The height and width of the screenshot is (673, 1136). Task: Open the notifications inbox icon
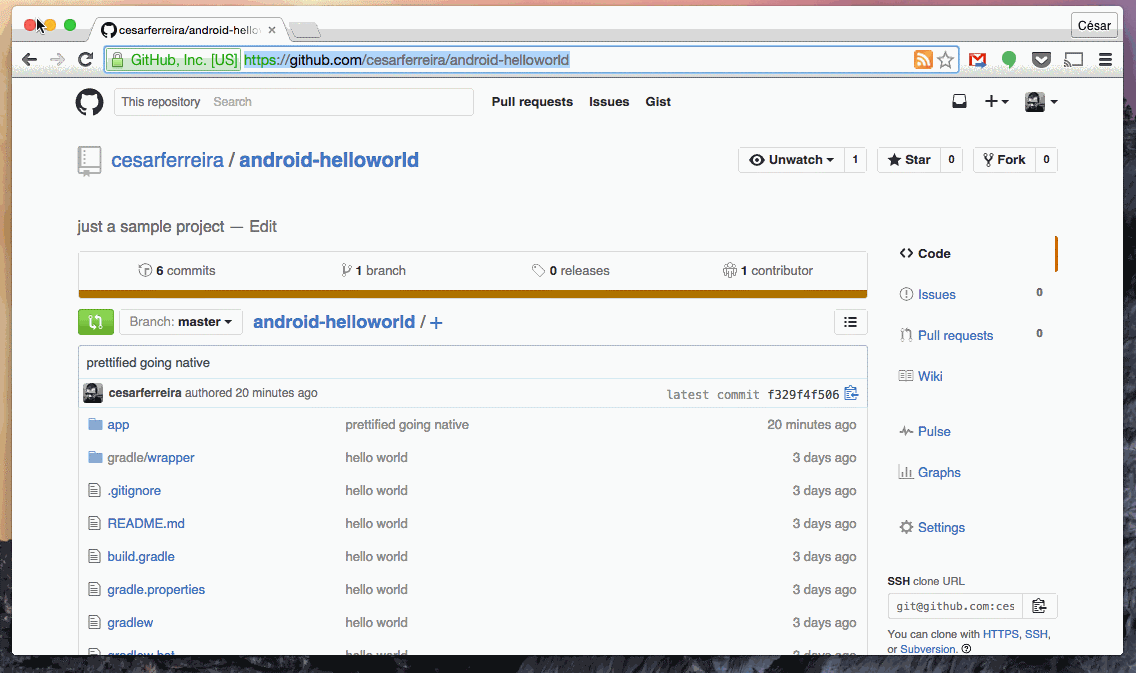(x=959, y=101)
